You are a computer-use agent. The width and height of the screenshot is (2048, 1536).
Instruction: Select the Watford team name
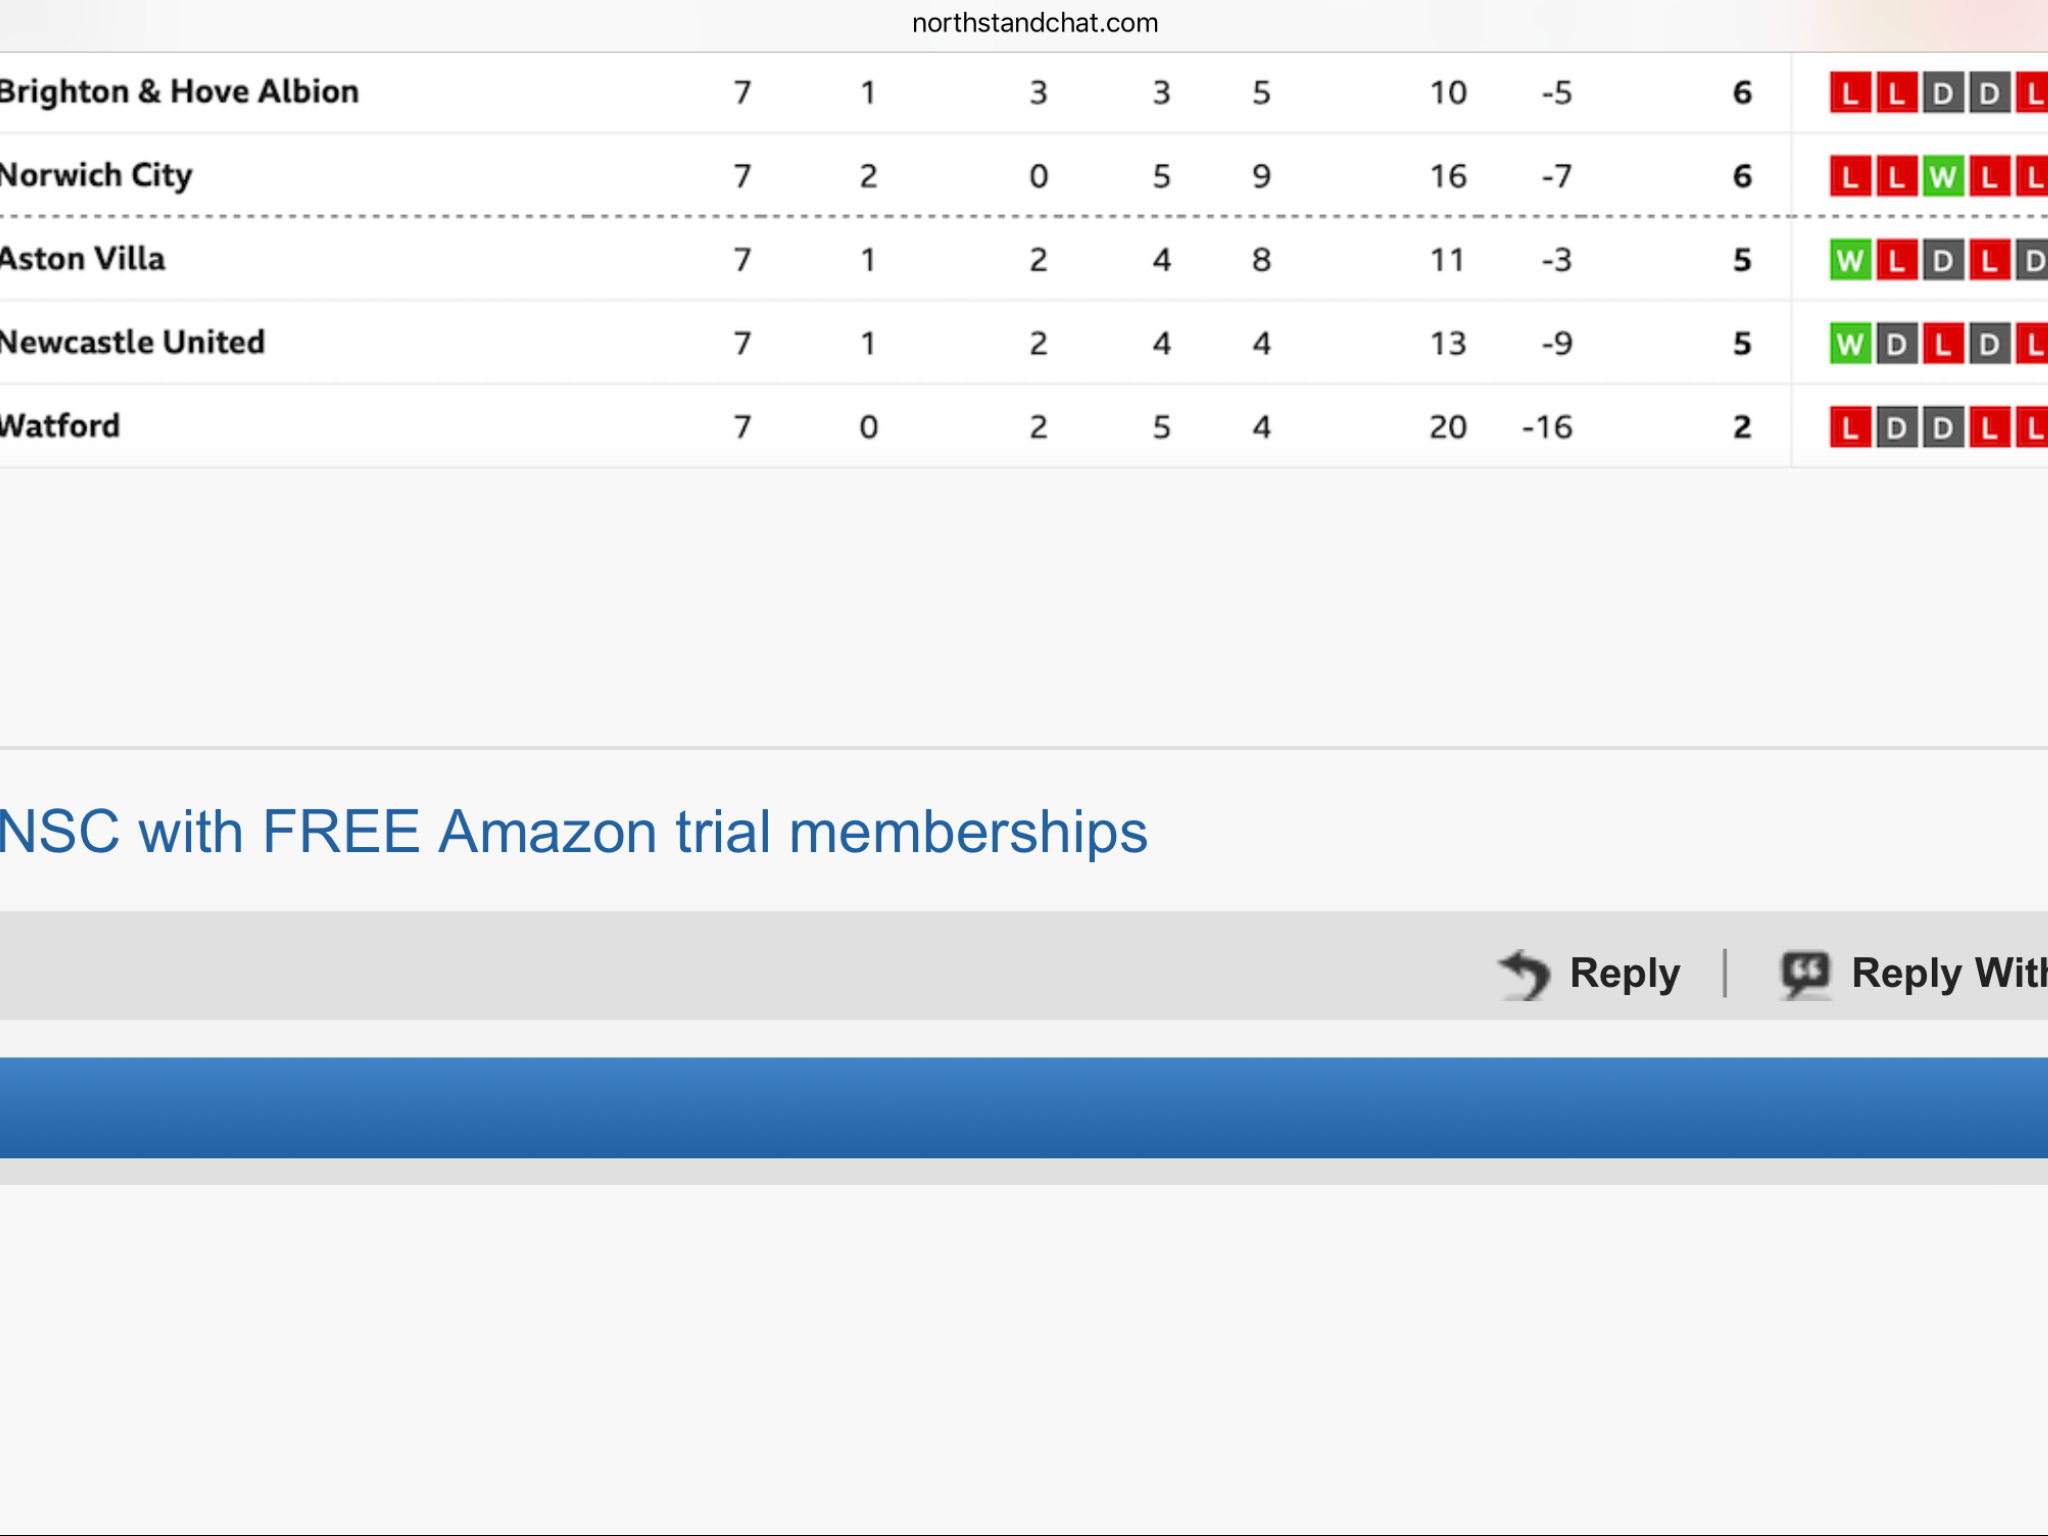60,426
